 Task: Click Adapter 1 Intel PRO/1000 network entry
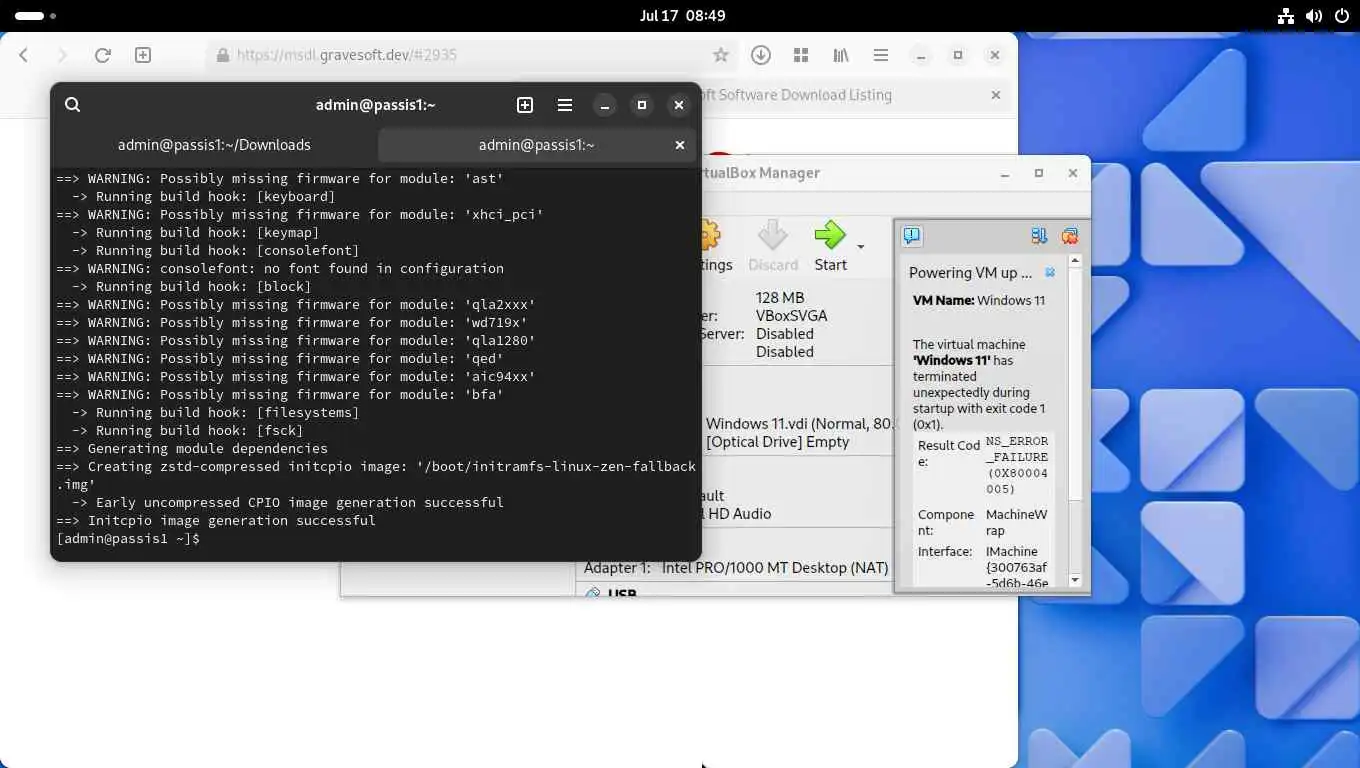(736, 568)
